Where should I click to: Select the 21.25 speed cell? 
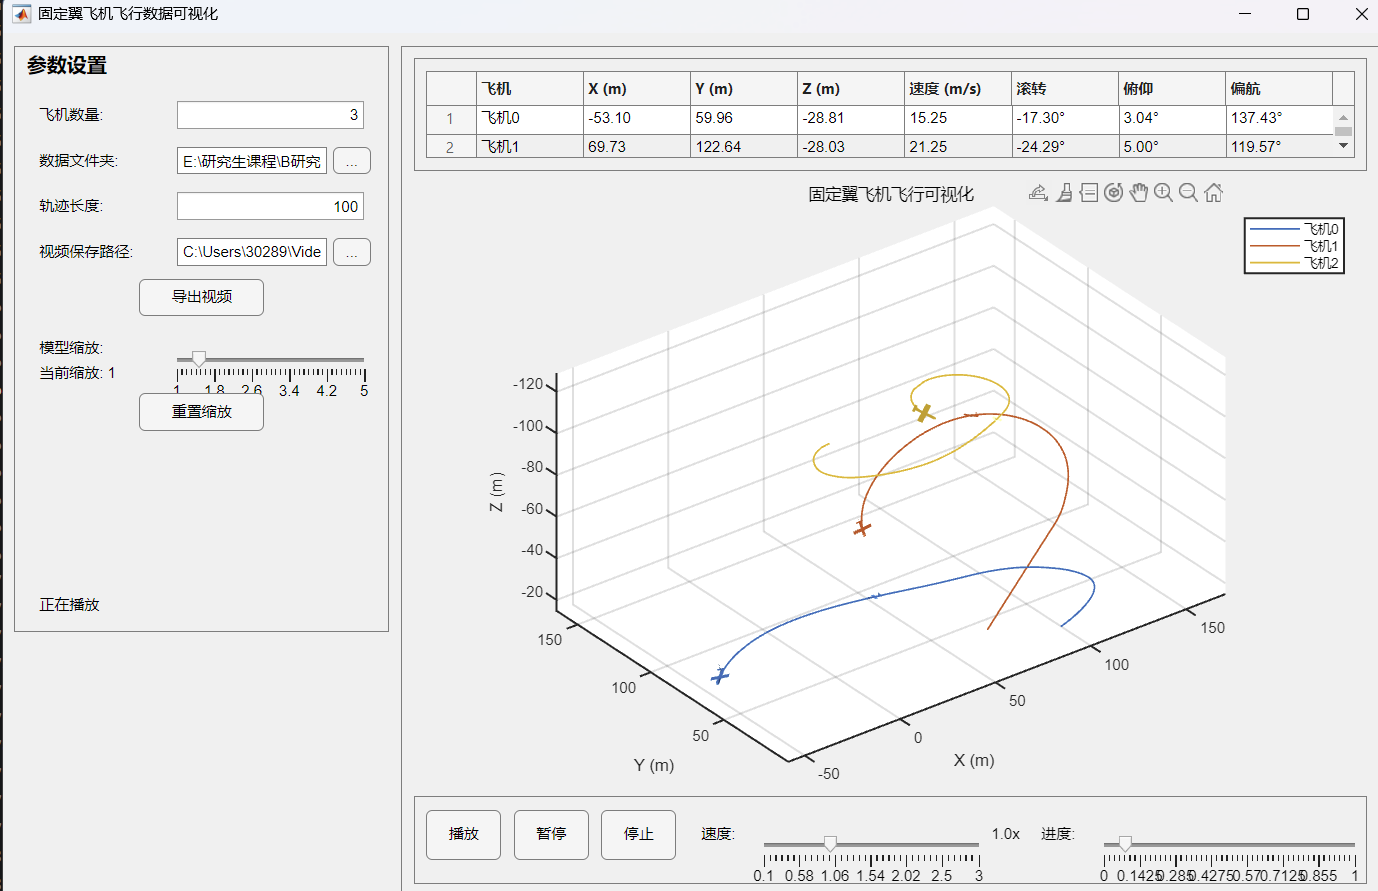pos(958,146)
